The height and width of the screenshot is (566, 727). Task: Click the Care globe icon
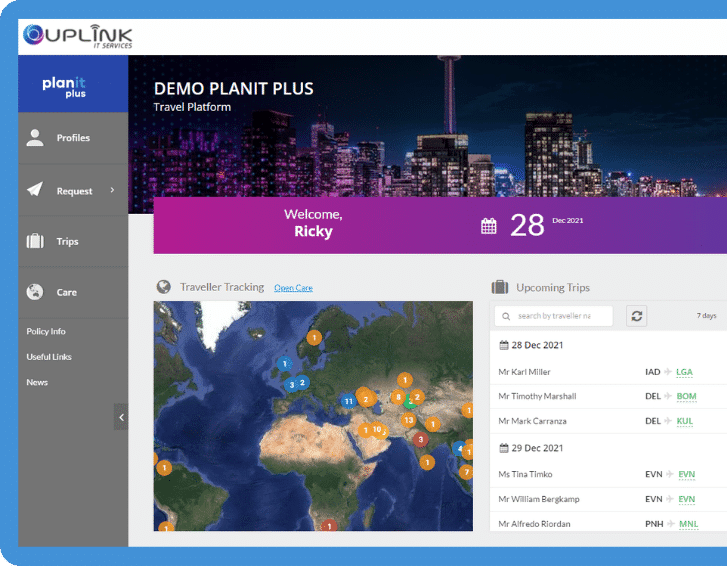[35, 292]
